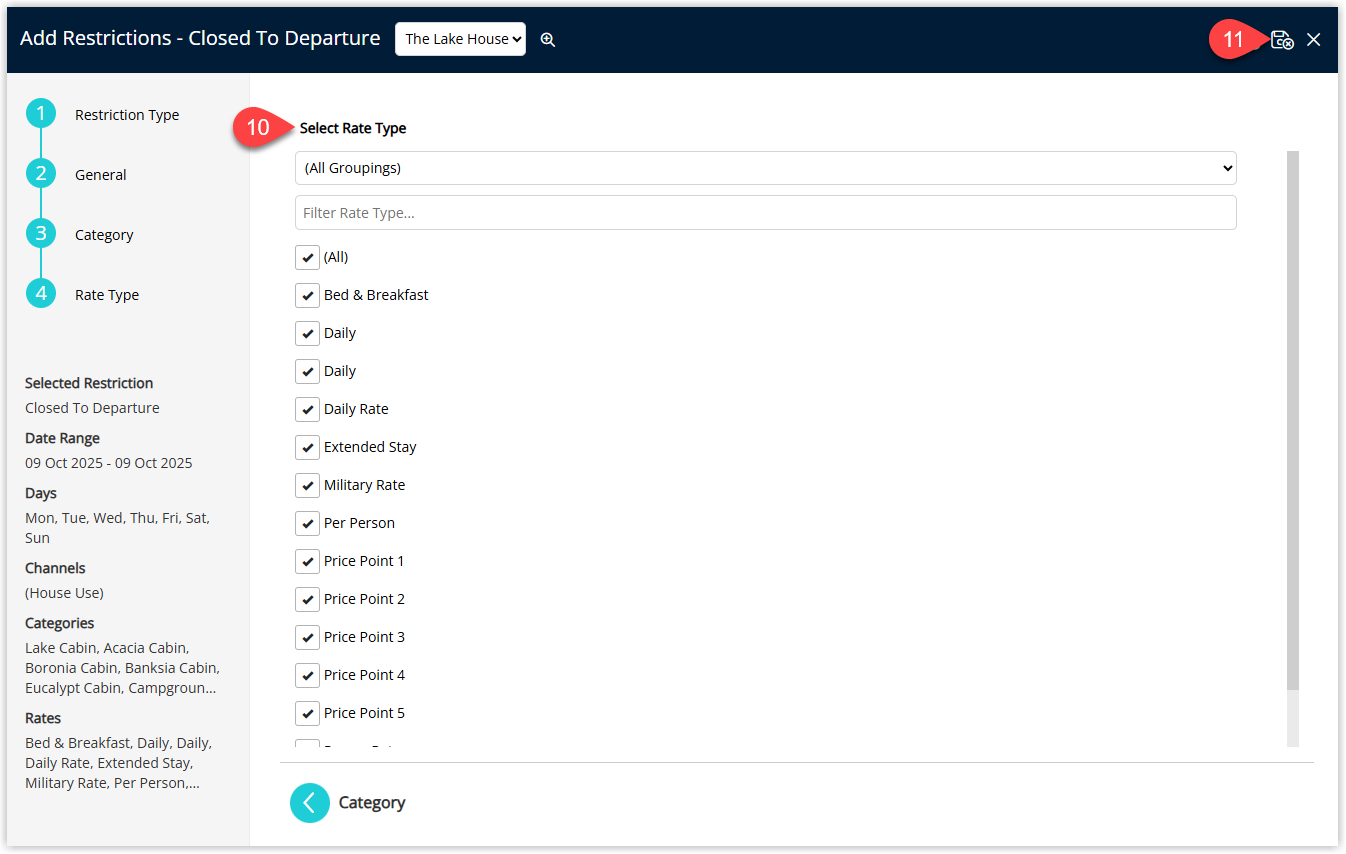The height and width of the screenshot is (854, 1346).
Task: Click the Rates summary heading
Action: tap(43, 718)
